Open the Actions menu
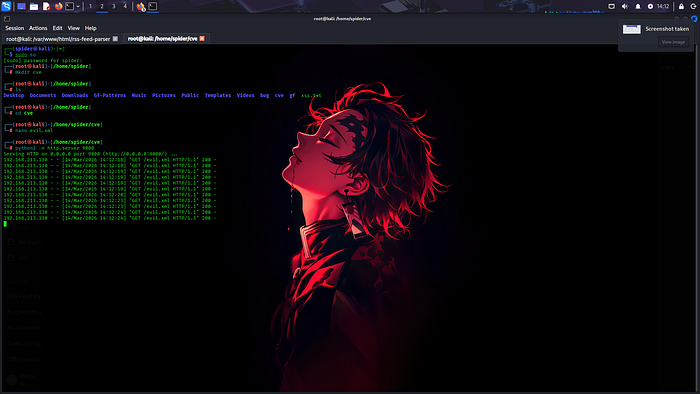 click(38, 28)
